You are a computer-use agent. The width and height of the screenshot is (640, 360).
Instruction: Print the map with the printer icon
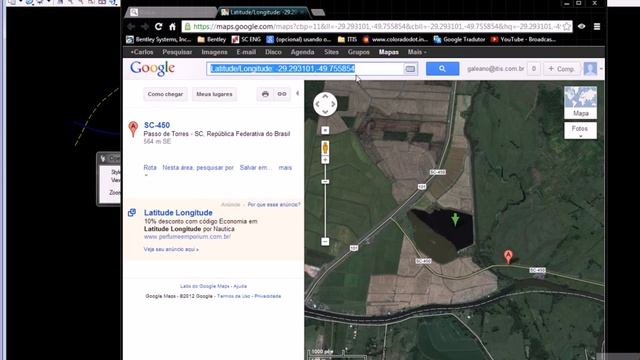pyautogui.click(x=265, y=94)
